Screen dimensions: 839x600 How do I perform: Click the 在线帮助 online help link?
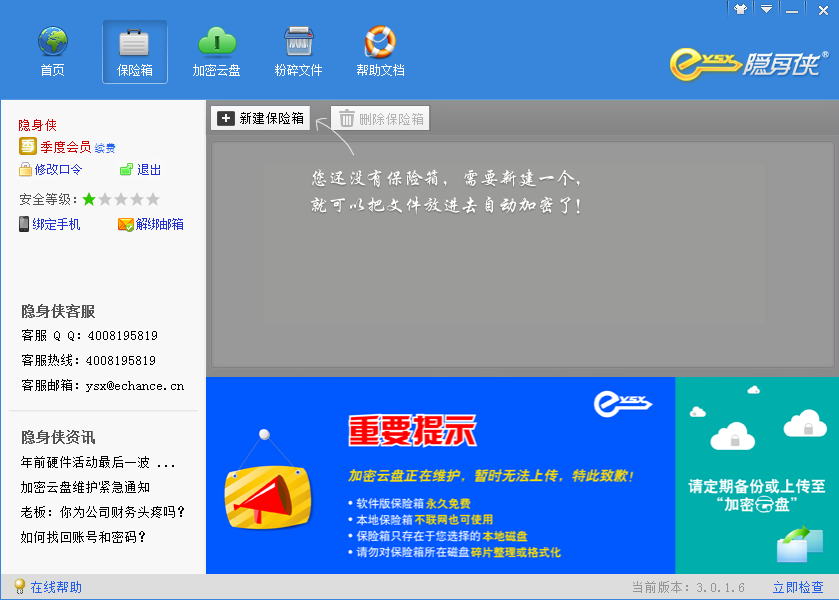pyautogui.click(x=56, y=587)
